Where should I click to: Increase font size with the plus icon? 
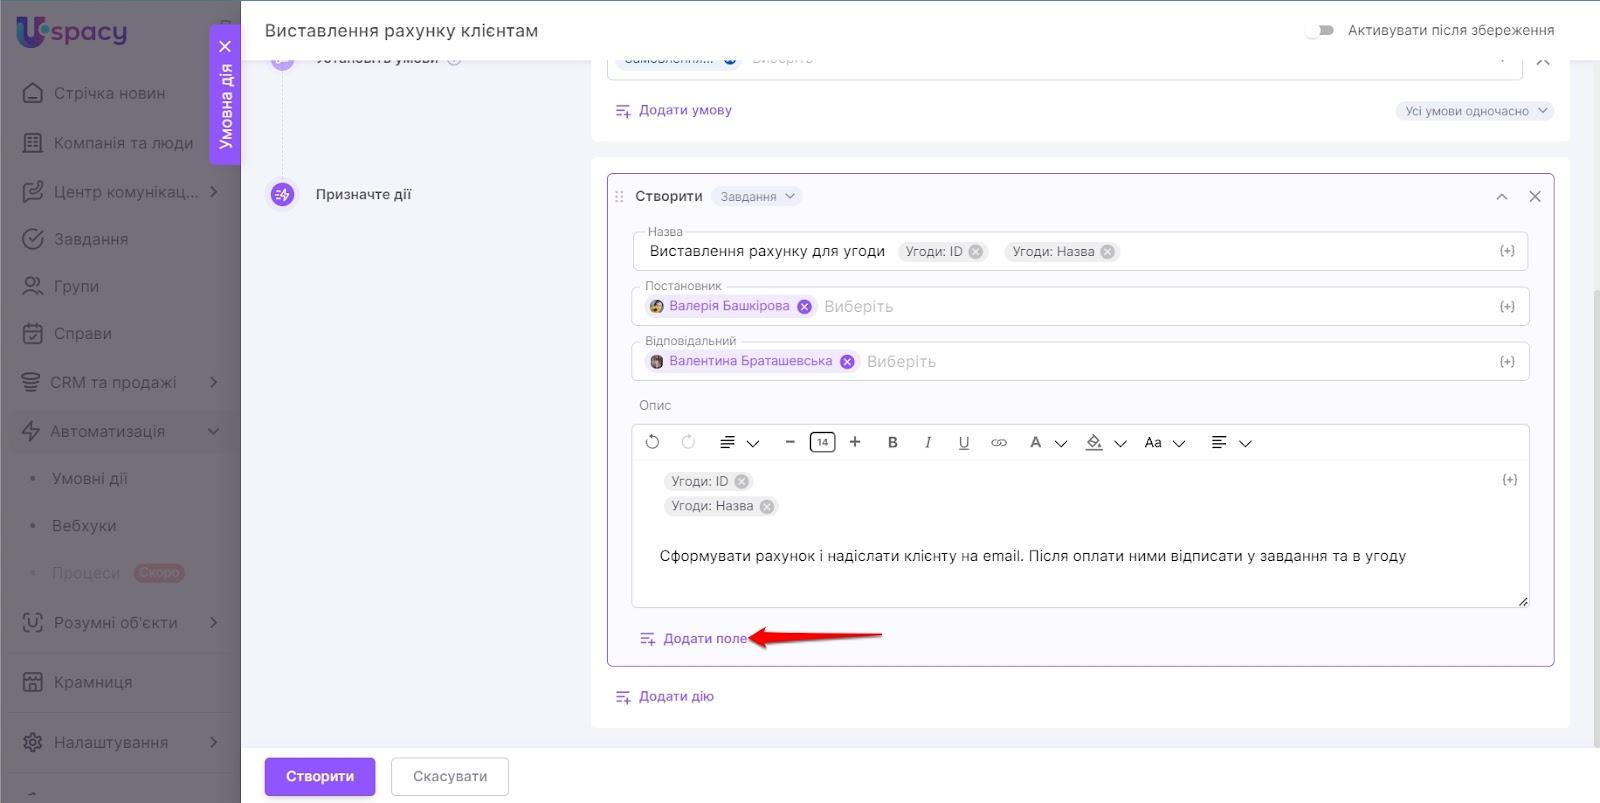click(x=855, y=442)
